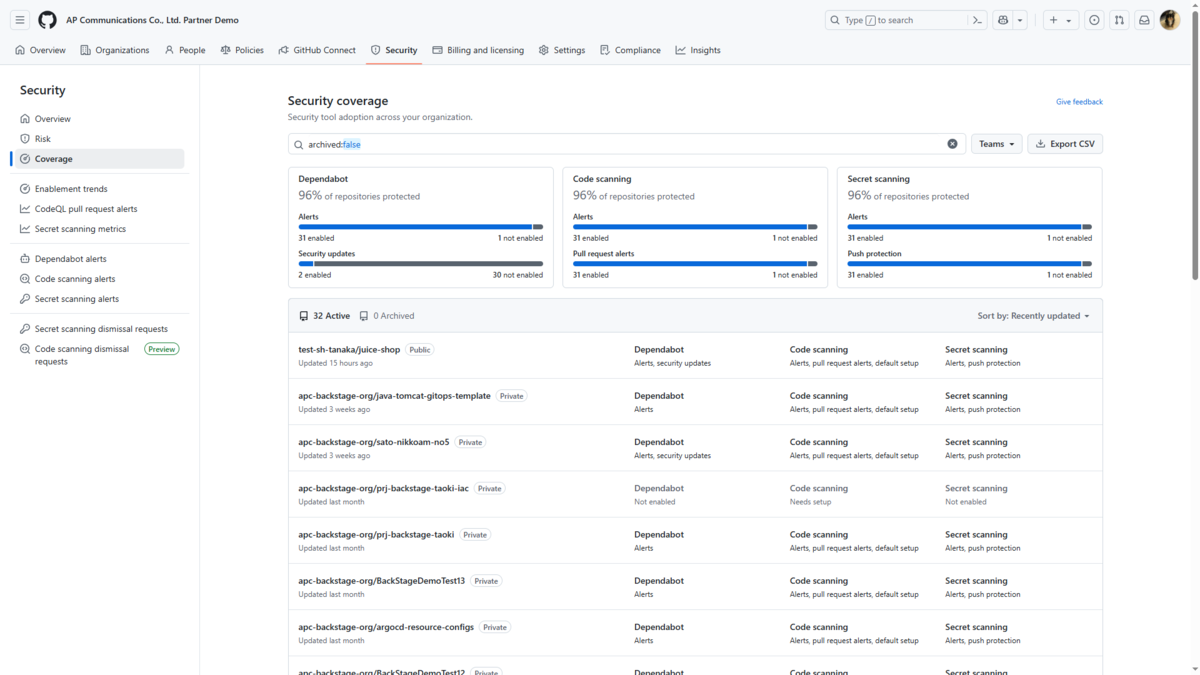Click the Dependabot Alerts progress bar
The width and height of the screenshot is (1200, 675).
tap(420, 227)
